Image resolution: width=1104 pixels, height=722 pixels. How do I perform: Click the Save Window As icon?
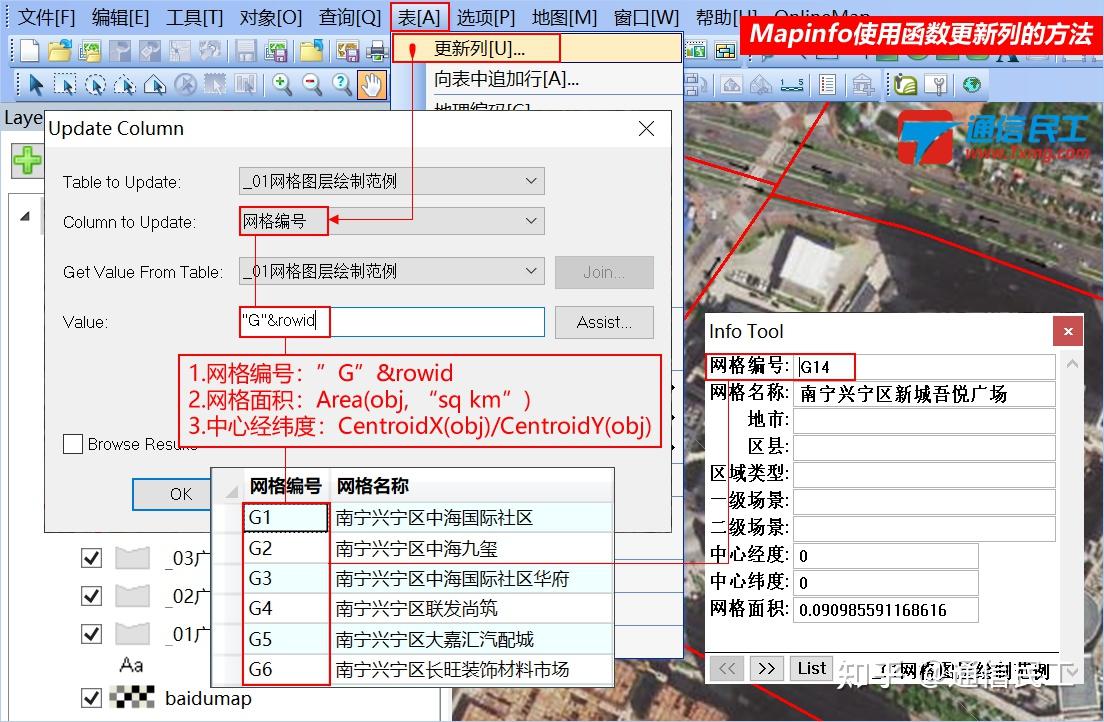[x=348, y=51]
